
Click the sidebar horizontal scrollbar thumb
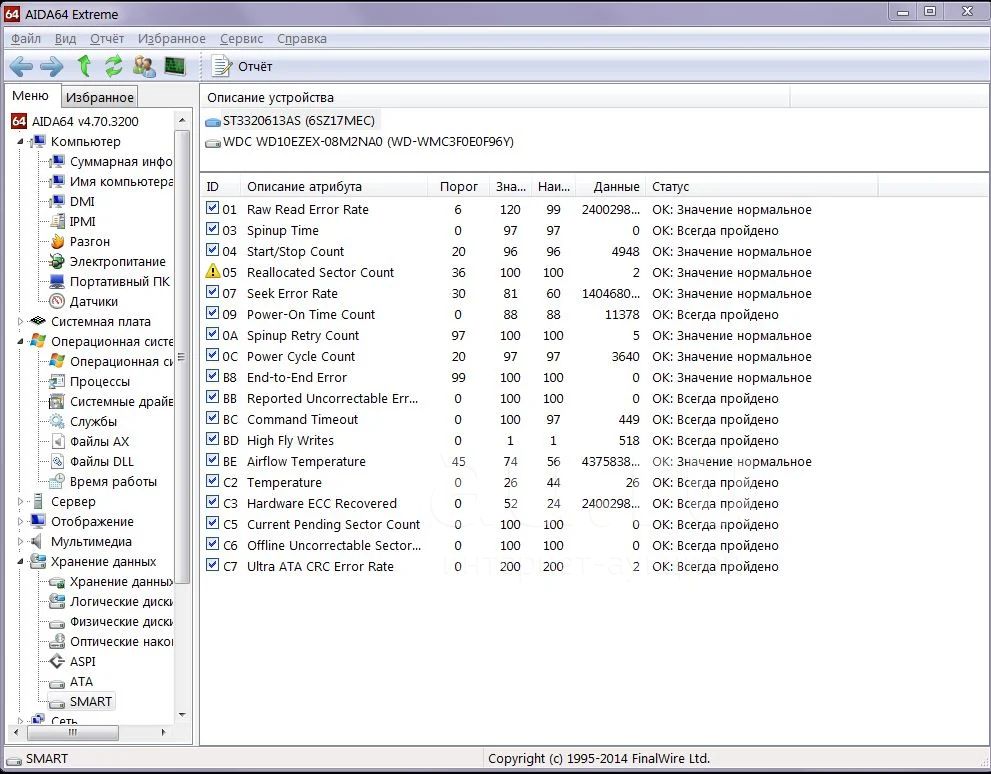coord(73,732)
